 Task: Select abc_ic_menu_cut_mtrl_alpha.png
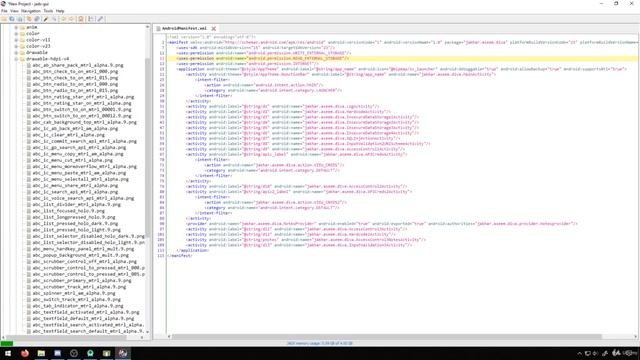pyautogui.click(x=73, y=160)
